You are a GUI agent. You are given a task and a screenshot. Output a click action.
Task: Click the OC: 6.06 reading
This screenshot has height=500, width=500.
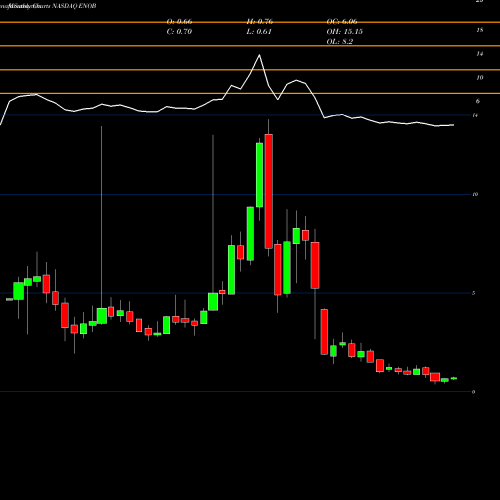342,22
